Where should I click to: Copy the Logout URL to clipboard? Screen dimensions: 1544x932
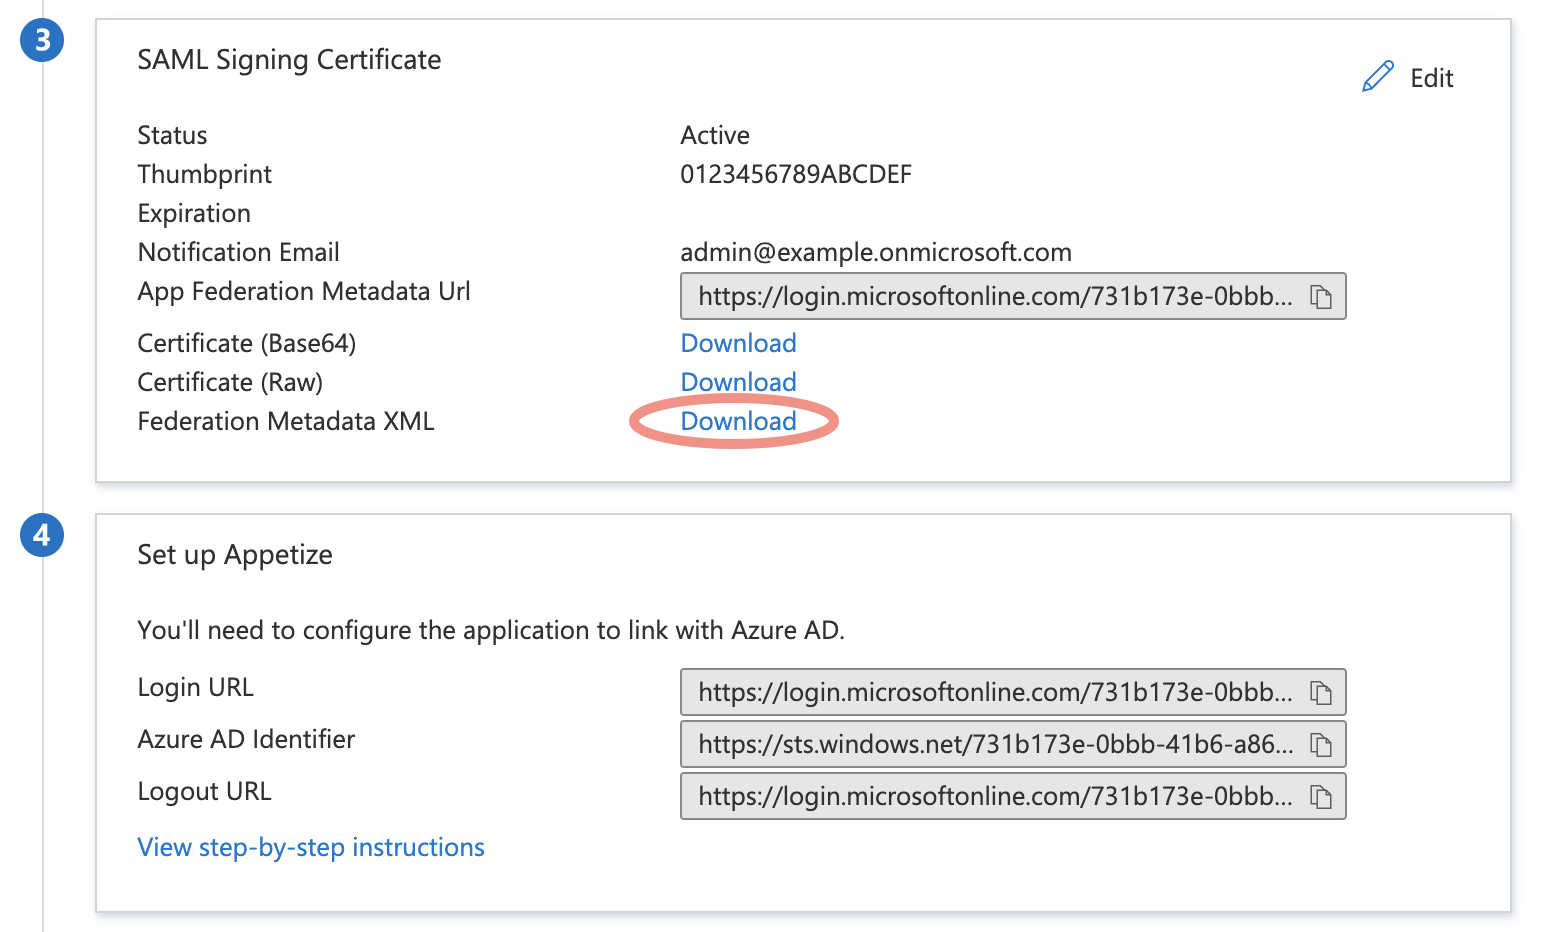pyautogui.click(x=1321, y=797)
